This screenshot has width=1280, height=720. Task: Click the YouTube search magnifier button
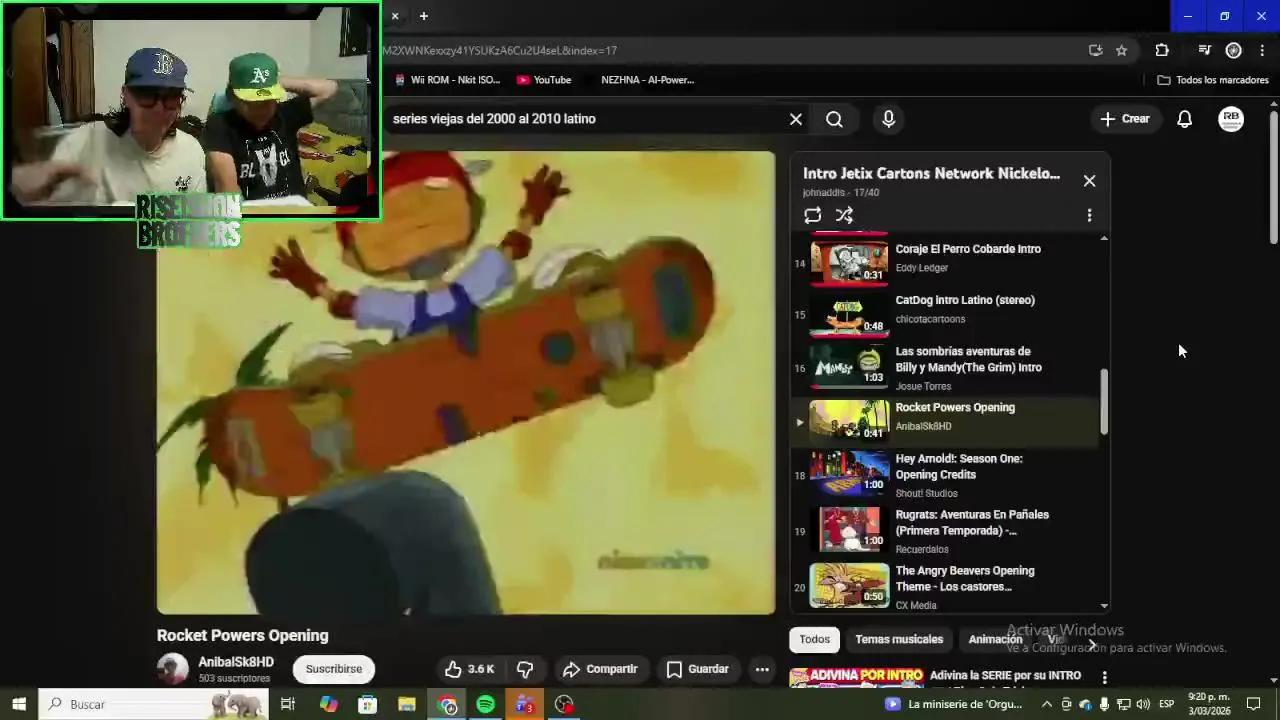[x=834, y=119]
